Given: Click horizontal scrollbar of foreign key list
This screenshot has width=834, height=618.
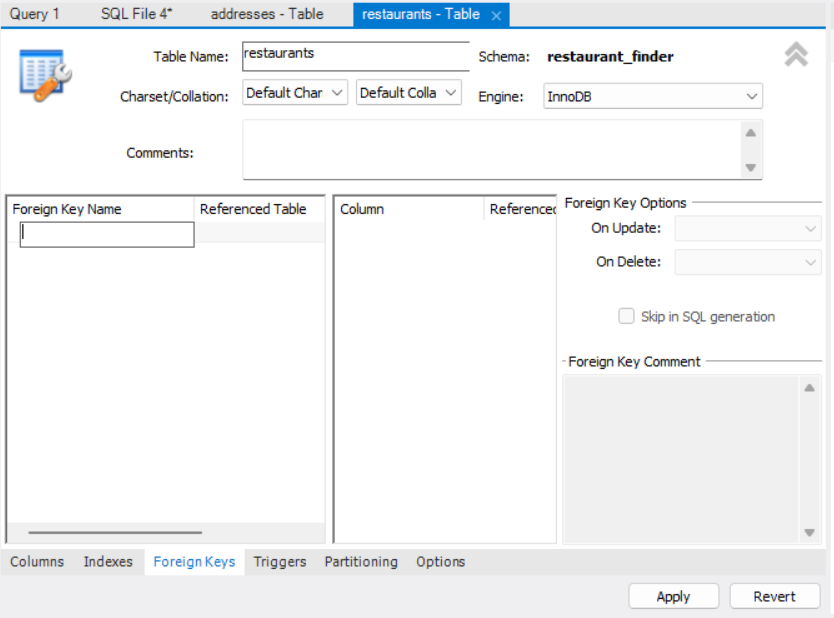Looking at the screenshot, I should coord(115,532).
